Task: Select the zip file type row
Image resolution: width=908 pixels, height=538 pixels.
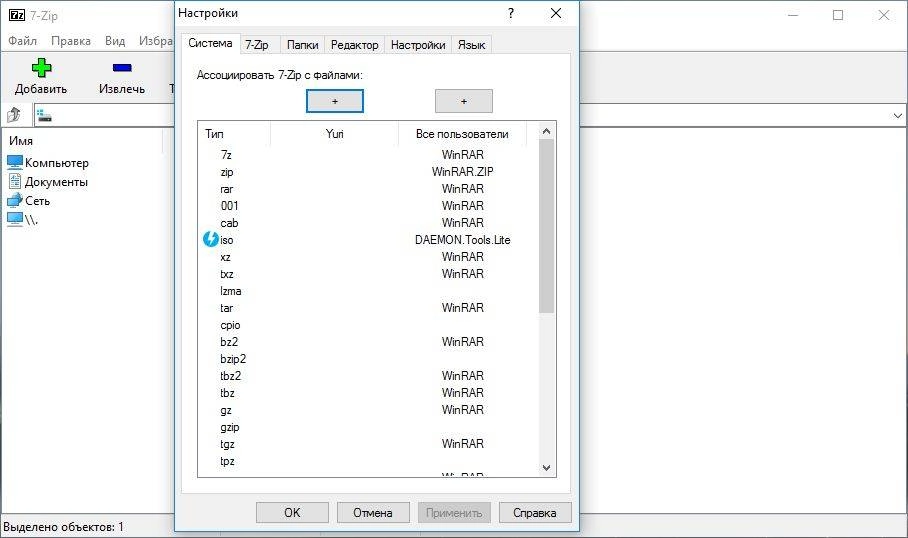Action: 368,172
